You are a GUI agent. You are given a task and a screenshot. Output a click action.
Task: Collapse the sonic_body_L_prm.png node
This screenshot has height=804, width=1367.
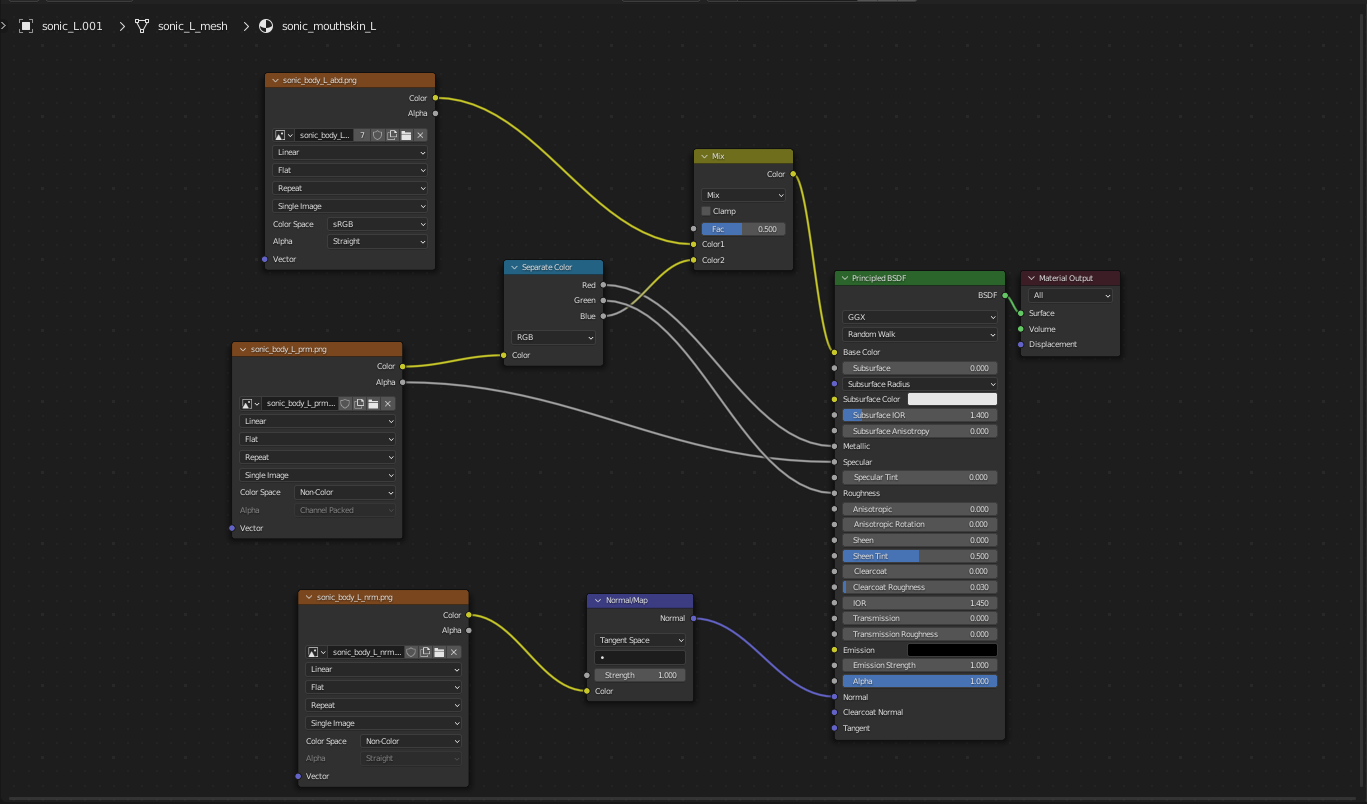pos(242,350)
